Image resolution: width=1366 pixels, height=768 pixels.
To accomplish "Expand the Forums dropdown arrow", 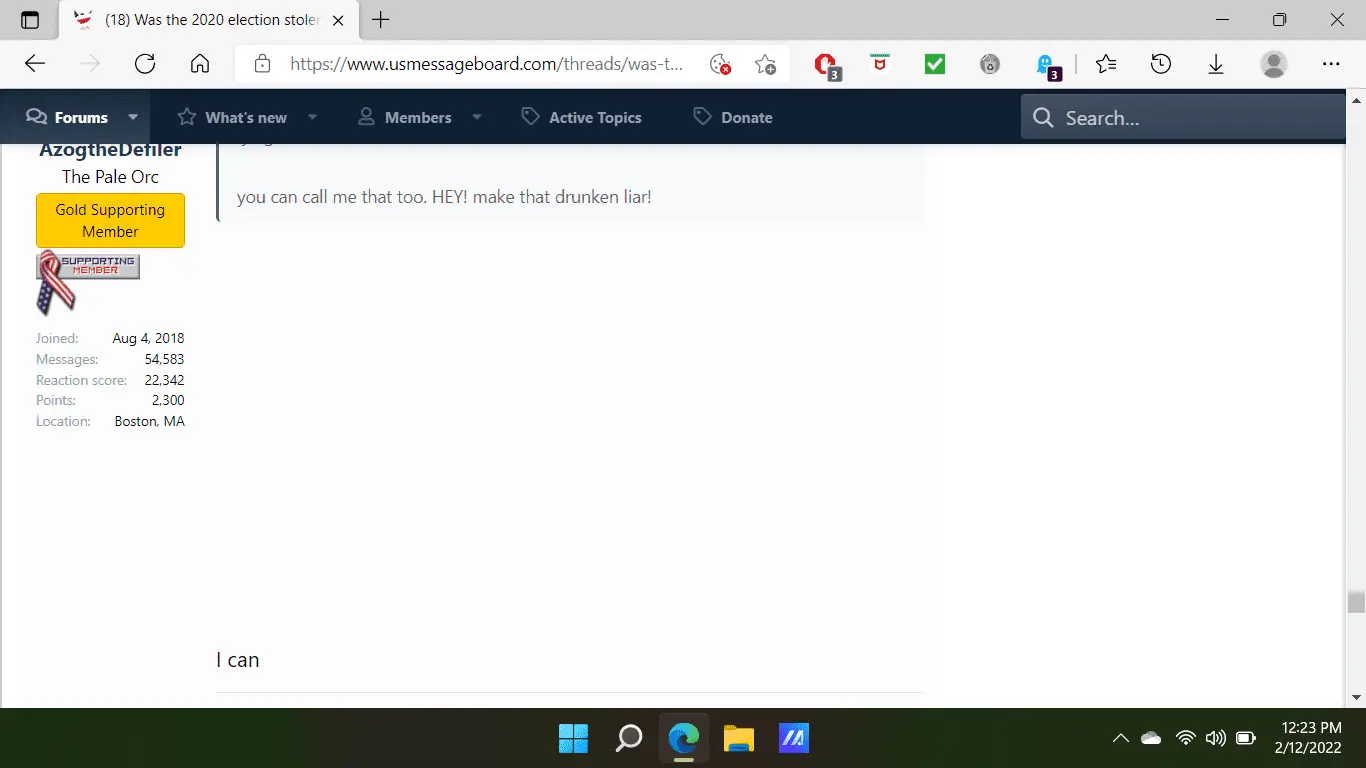I will coord(132,117).
